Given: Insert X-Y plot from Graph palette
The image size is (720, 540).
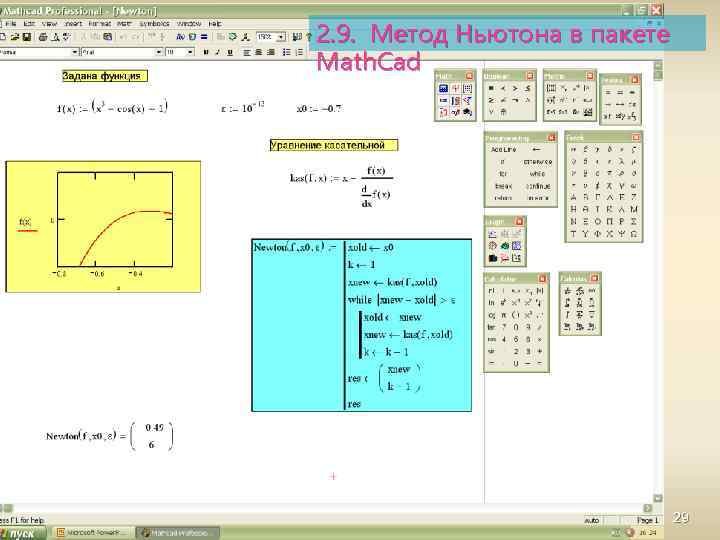Looking at the screenshot, I should pos(492,234).
